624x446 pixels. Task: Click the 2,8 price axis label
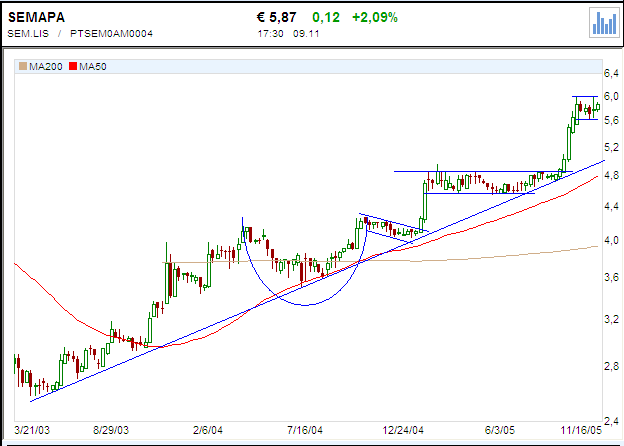612,366
